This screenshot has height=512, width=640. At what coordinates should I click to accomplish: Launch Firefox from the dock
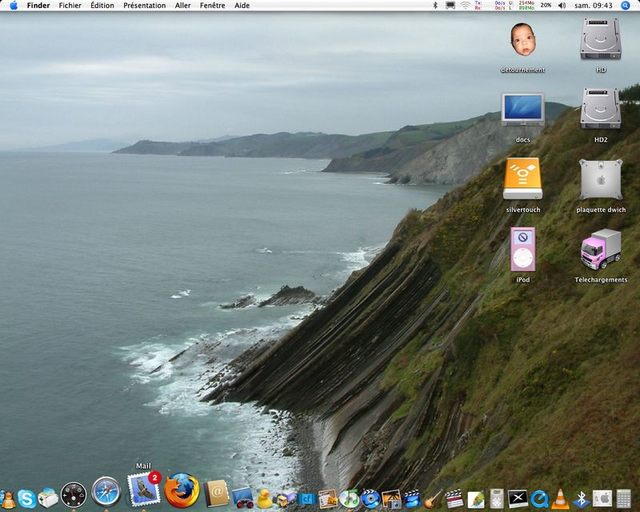pyautogui.click(x=182, y=491)
